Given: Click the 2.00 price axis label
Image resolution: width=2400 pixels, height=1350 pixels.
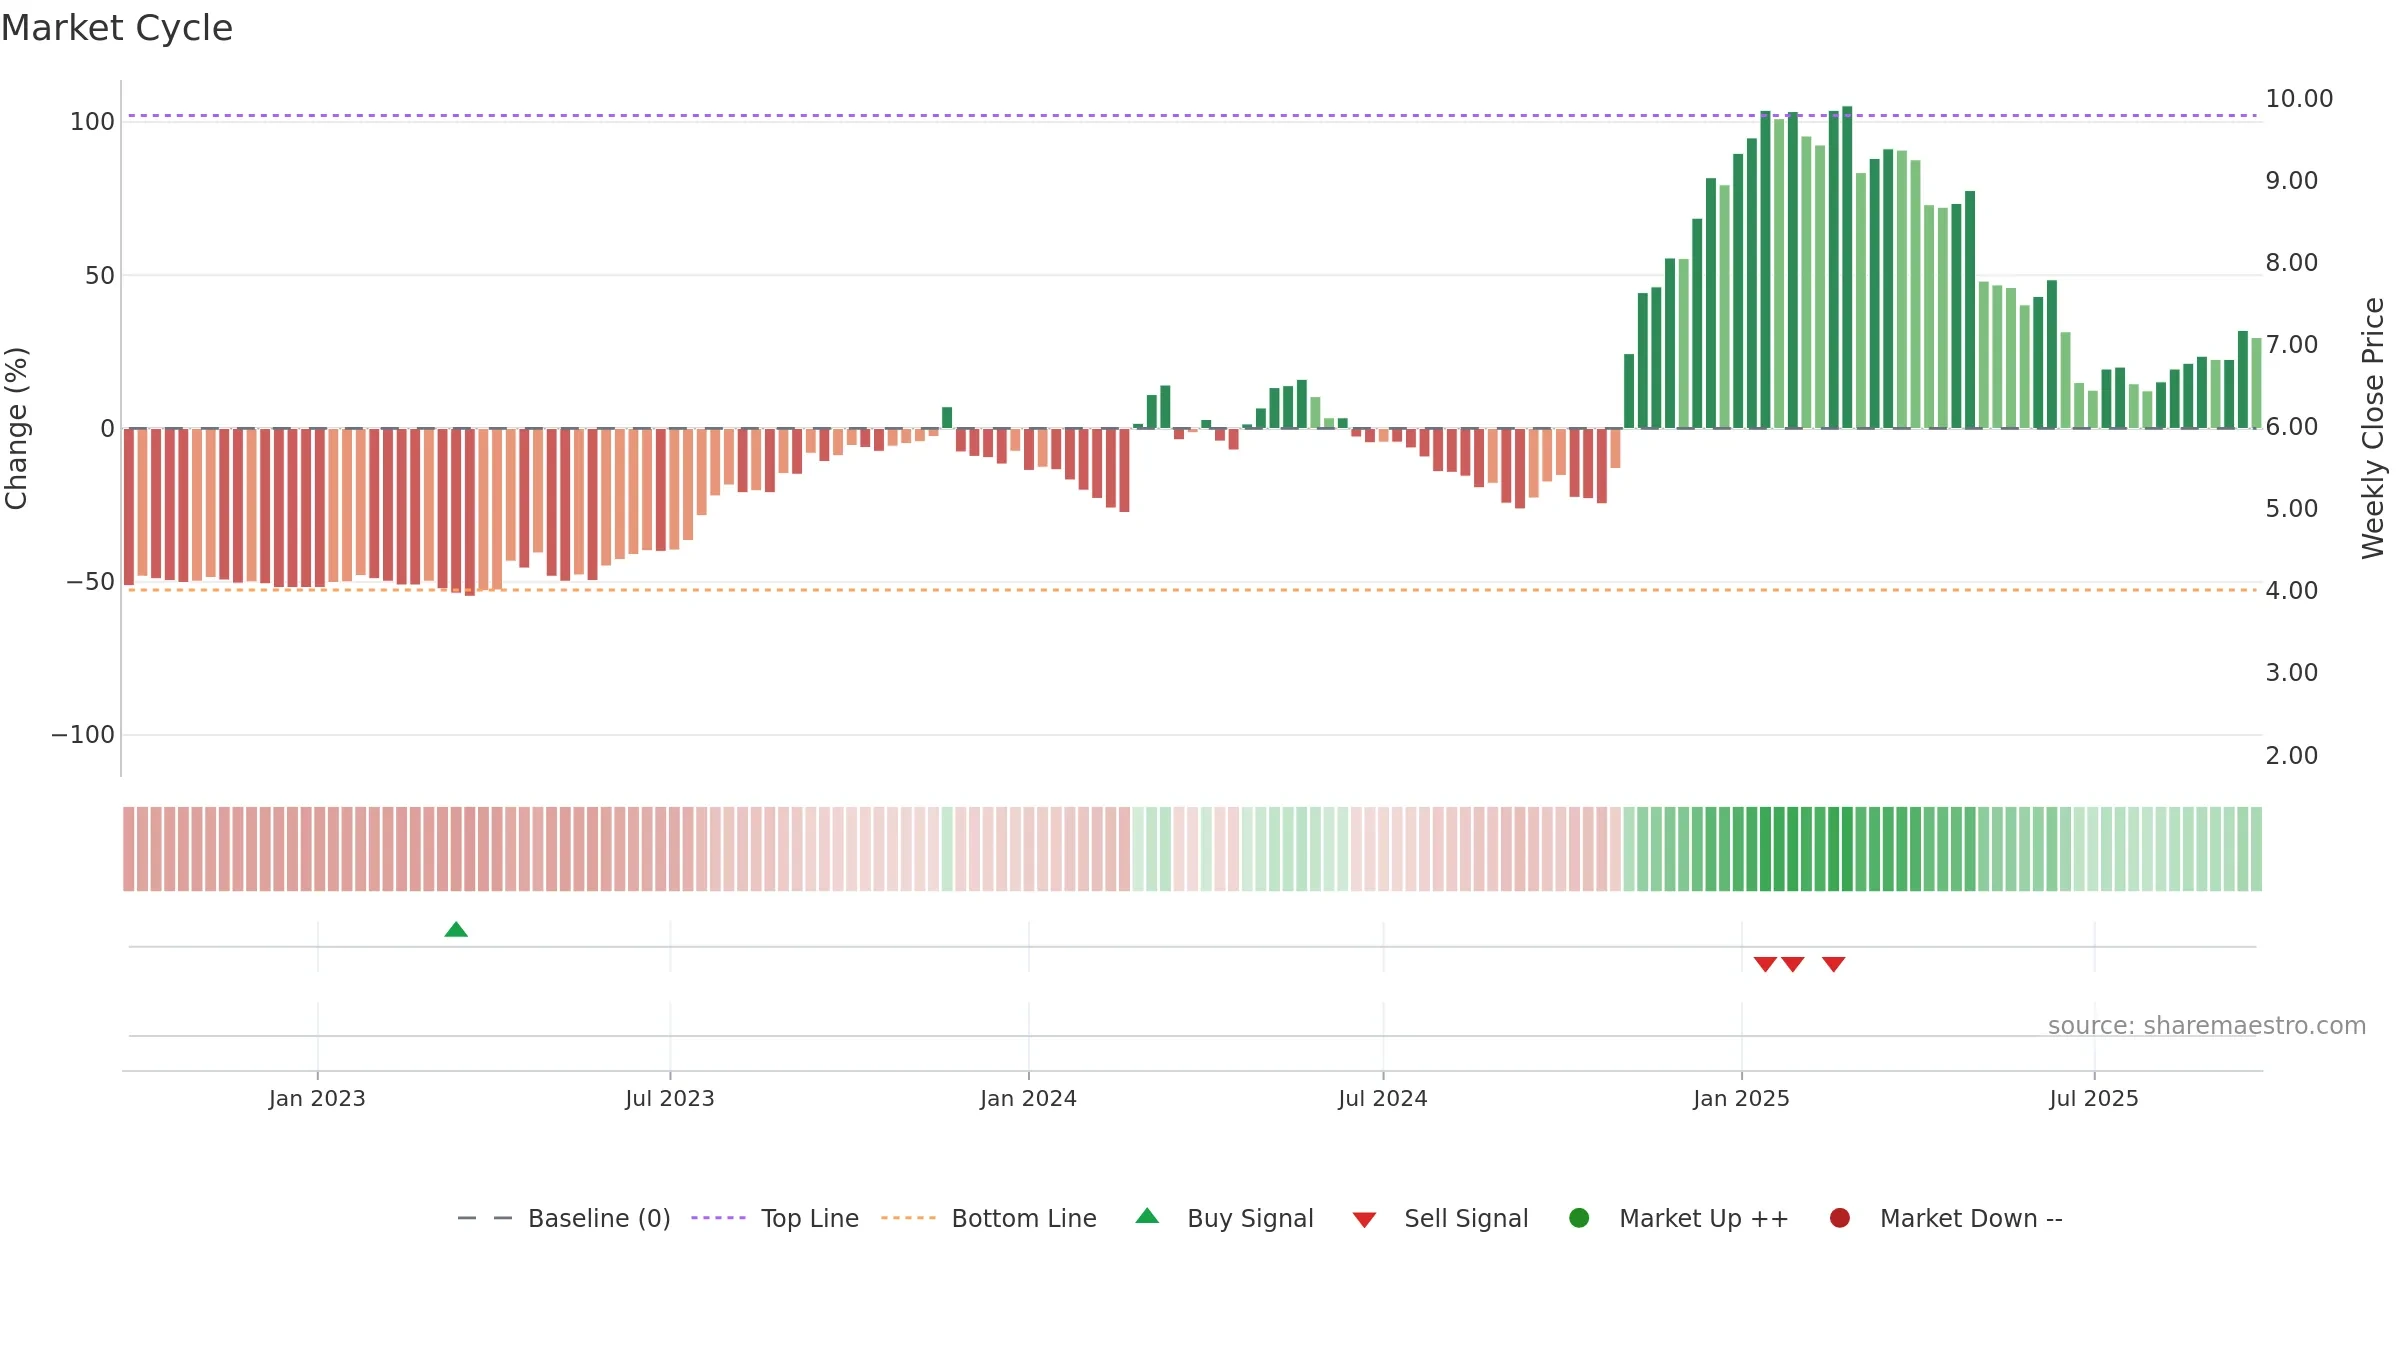Looking at the screenshot, I should 2292,756.
